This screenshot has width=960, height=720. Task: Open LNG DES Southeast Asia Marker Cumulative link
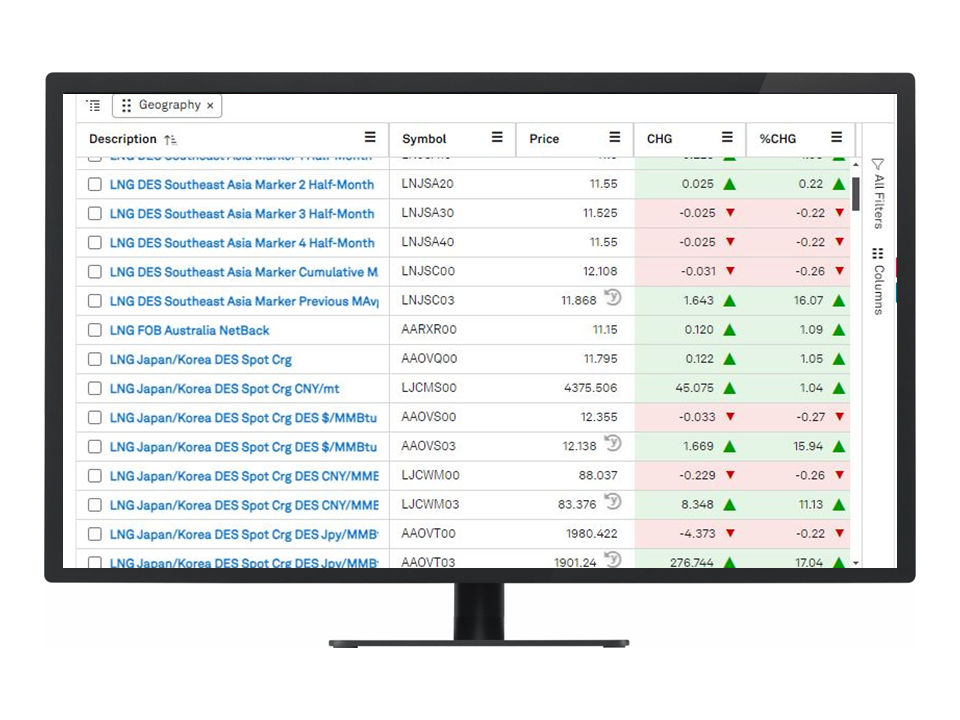pyautogui.click(x=243, y=272)
